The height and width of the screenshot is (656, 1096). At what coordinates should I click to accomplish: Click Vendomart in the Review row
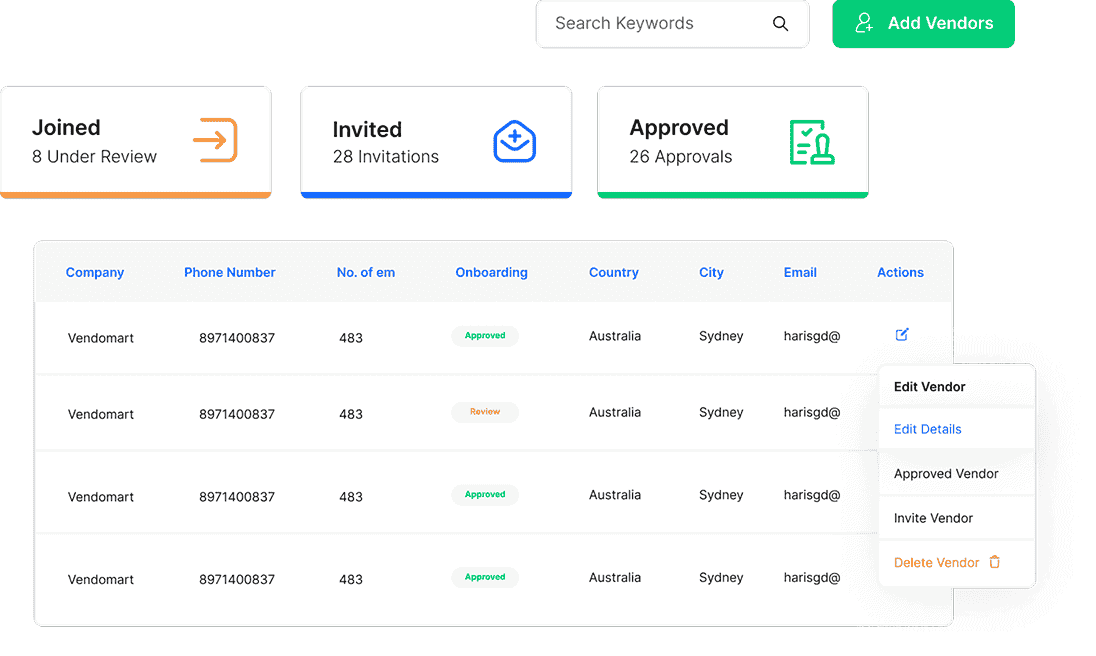(101, 414)
